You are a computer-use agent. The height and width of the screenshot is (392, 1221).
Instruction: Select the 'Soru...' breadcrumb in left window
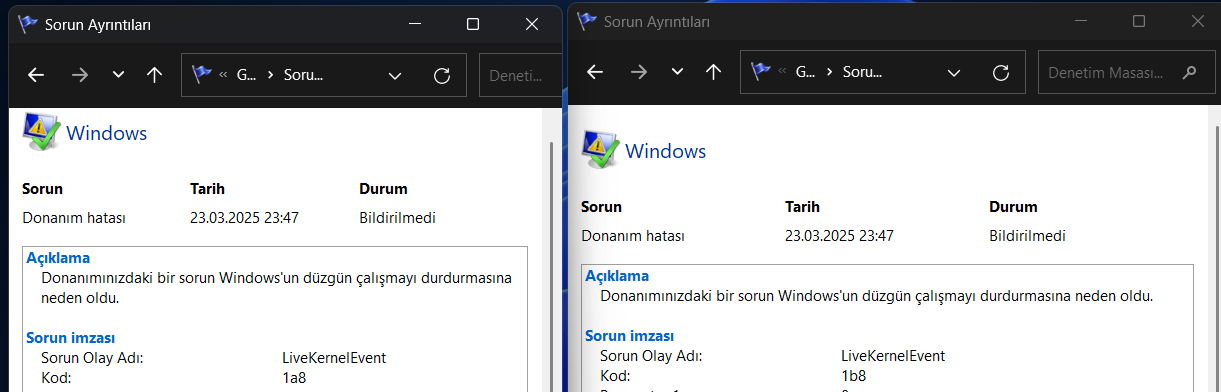303,75
